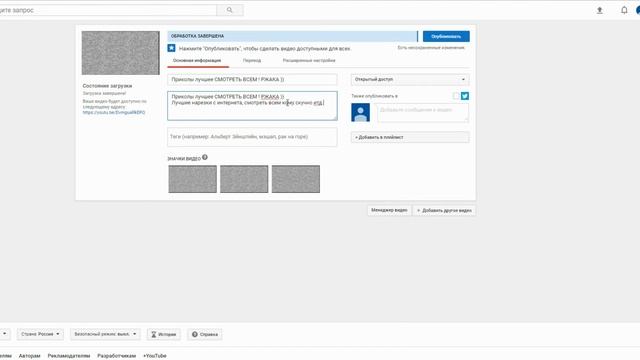640x360 pixels.
Task: Click the large video preview thumbnail
Action: tap(120, 53)
